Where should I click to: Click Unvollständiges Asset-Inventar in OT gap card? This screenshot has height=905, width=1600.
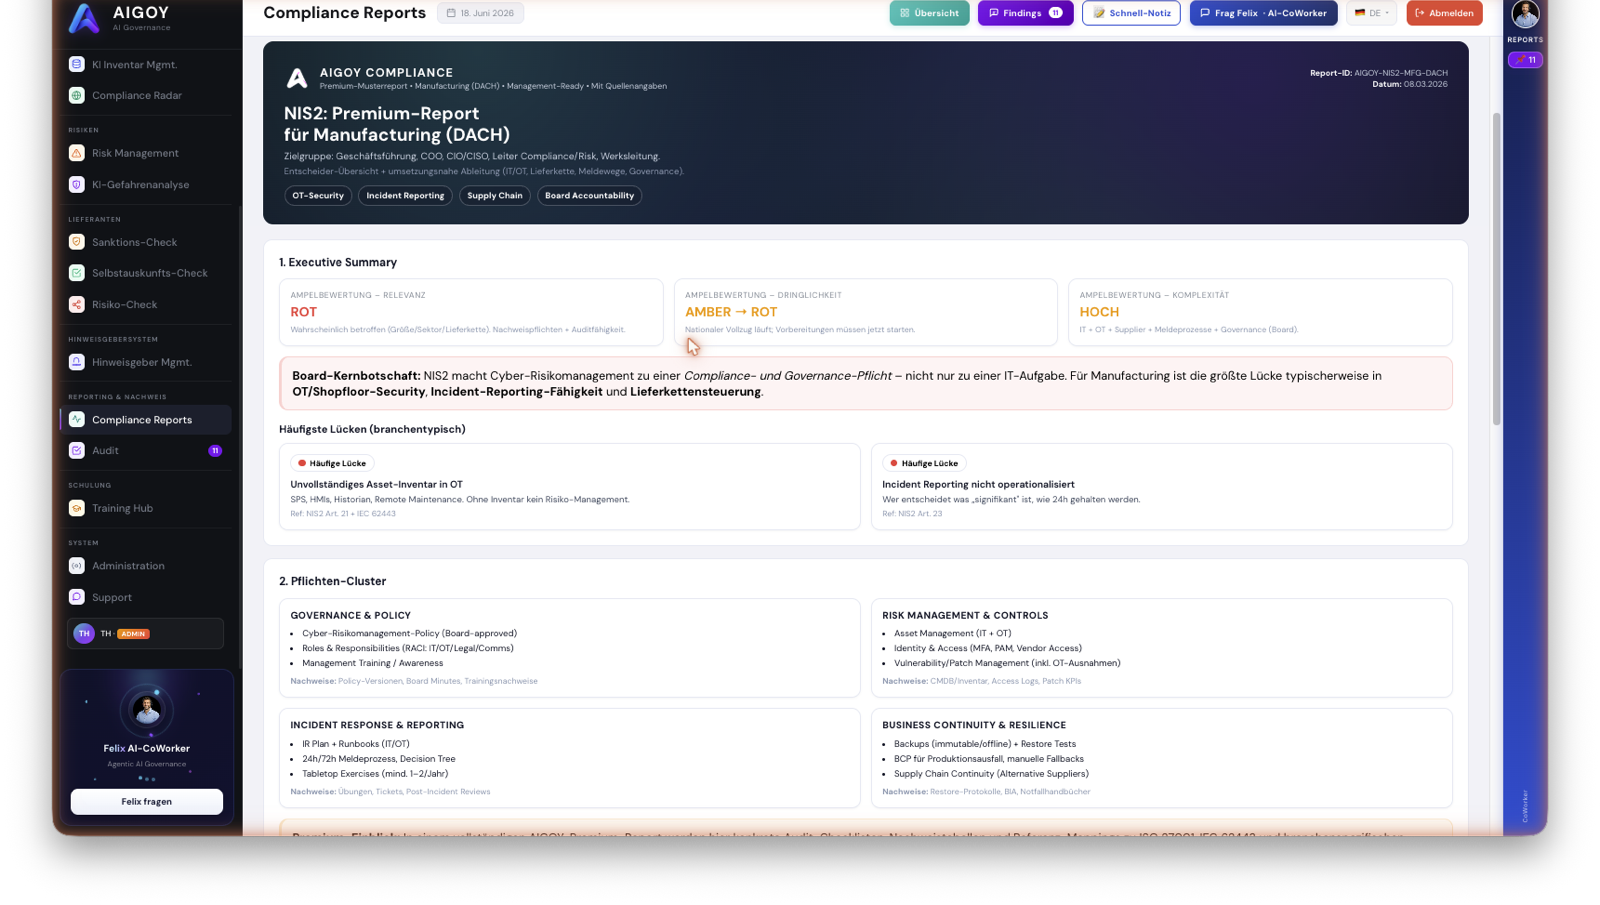tap(569, 487)
